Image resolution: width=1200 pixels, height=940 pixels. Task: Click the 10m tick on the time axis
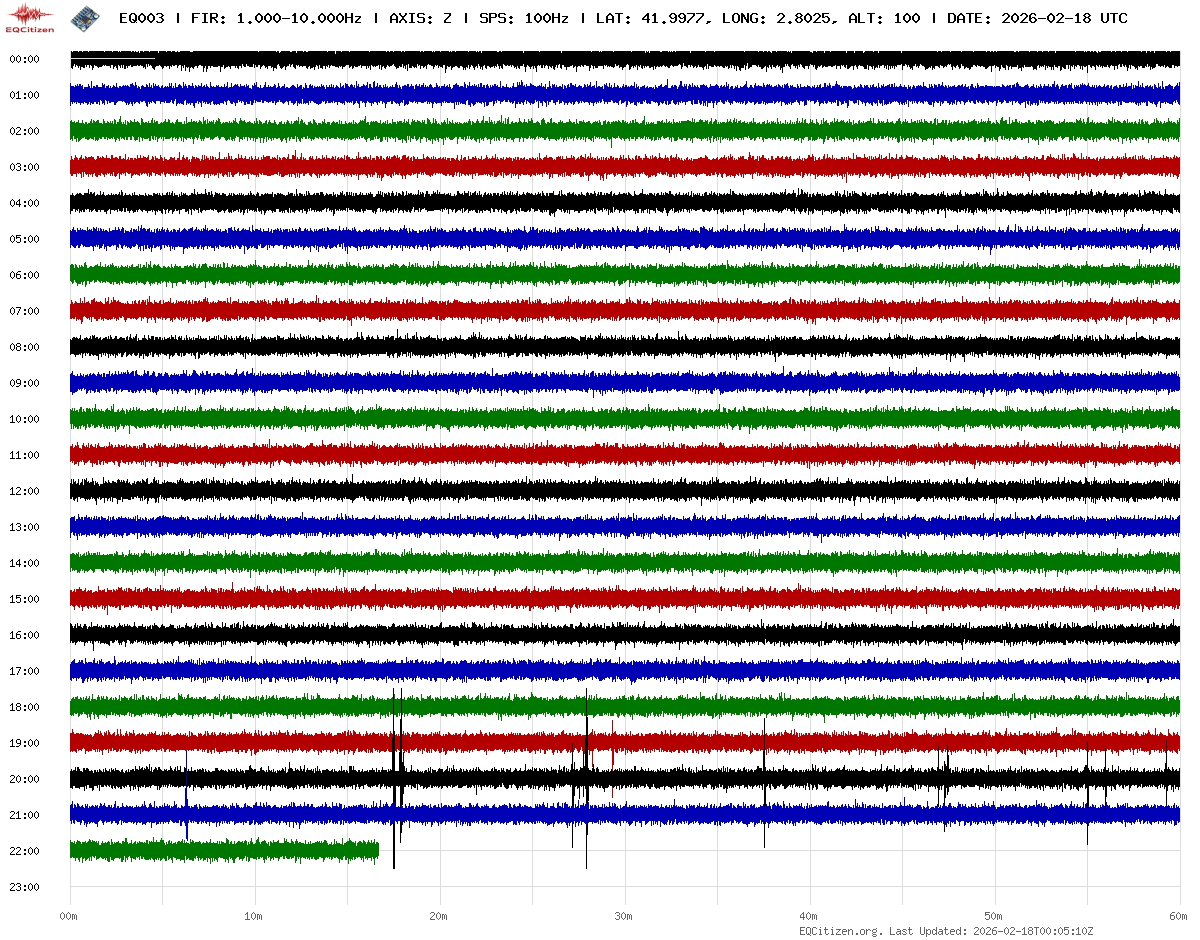pos(254,916)
